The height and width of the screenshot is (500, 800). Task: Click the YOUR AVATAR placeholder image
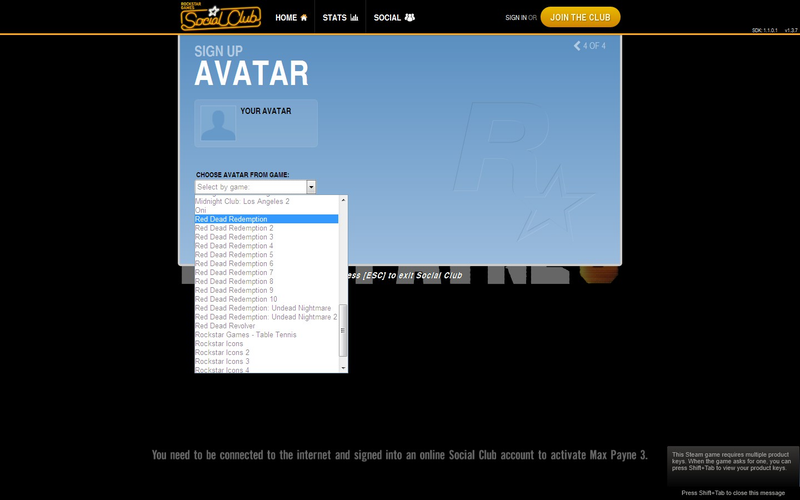[218, 123]
